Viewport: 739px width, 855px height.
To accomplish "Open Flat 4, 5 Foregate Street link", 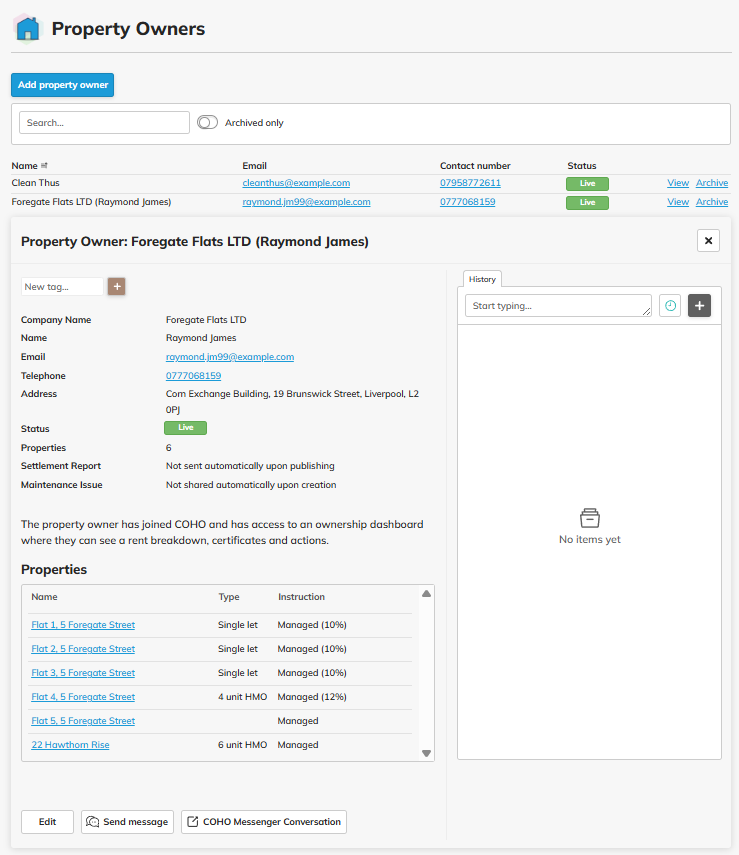I will click(83, 697).
